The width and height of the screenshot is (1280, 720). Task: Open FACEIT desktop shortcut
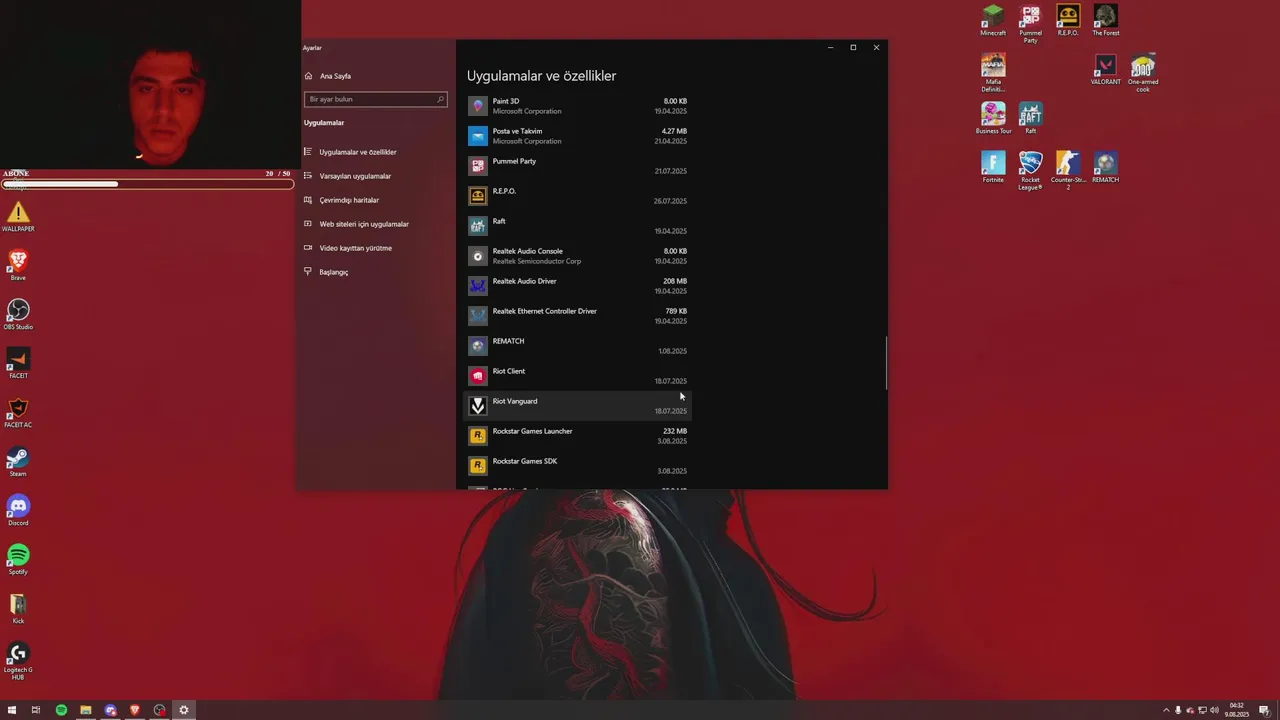coord(18,363)
